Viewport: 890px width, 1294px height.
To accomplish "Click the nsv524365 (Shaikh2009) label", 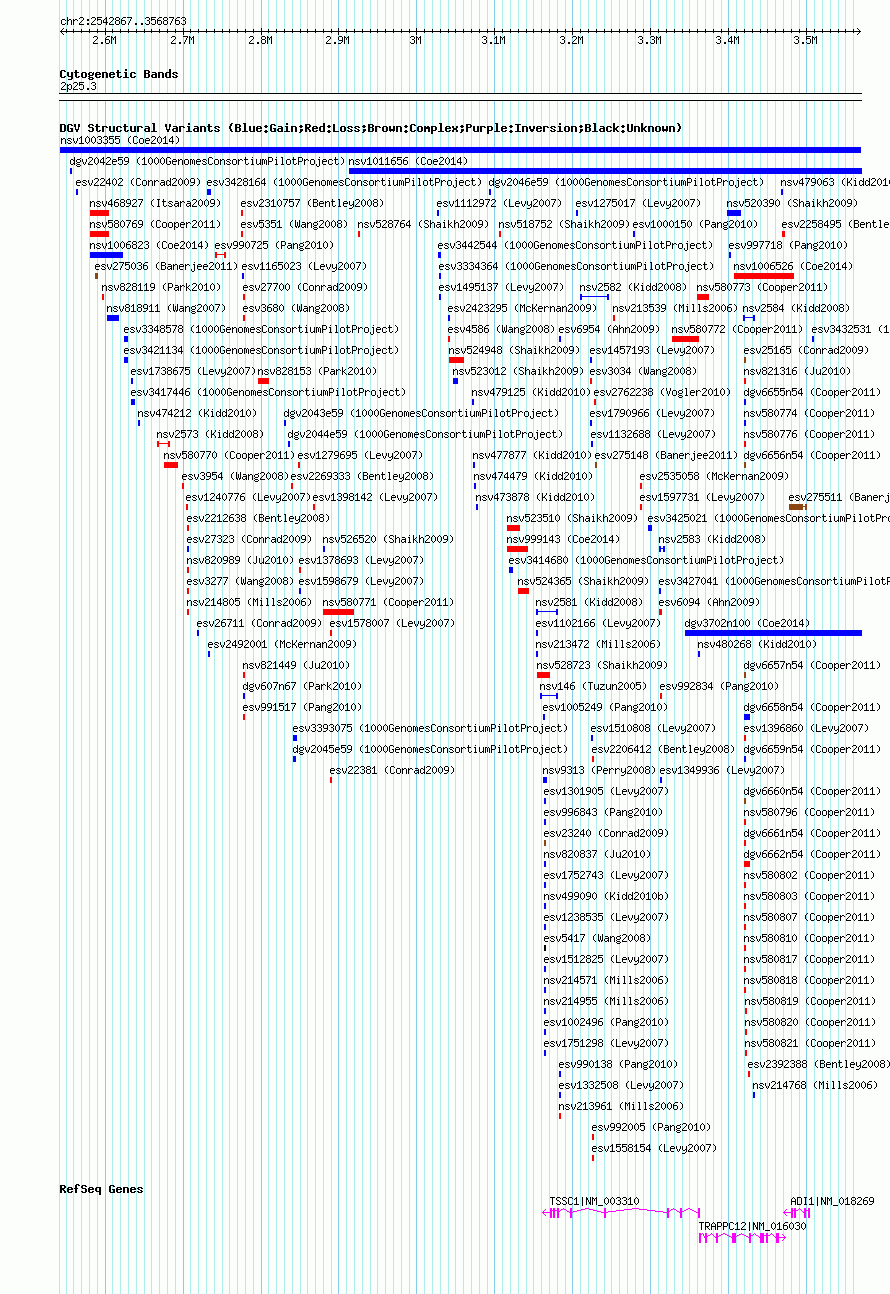I will (x=583, y=581).
